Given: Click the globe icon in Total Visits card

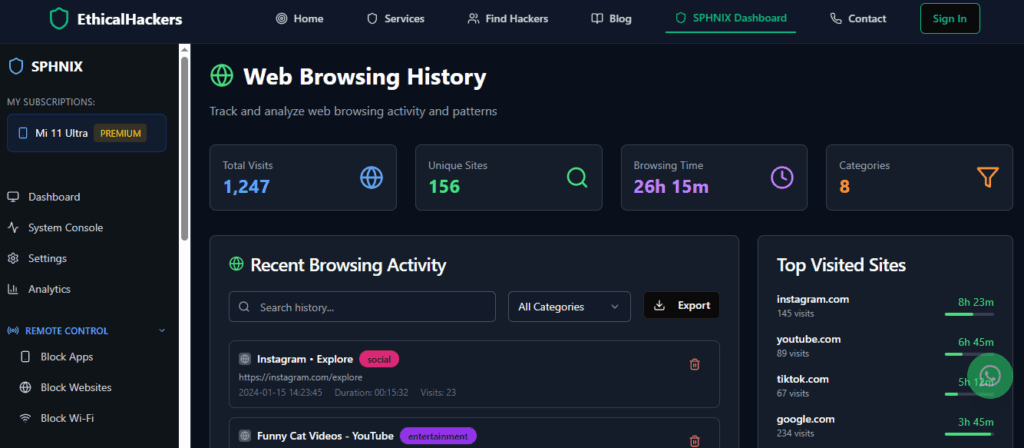Looking at the screenshot, I should pyautogui.click(x=372, y=177).
